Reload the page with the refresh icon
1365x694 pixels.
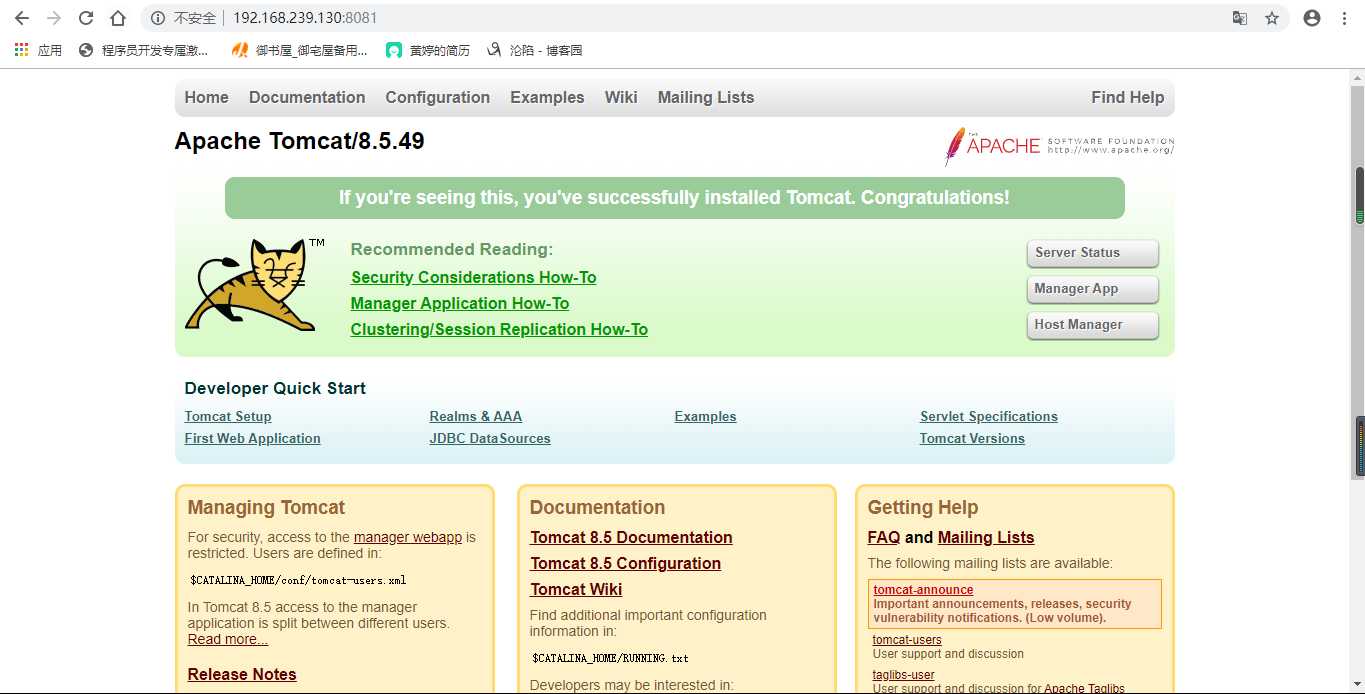tap(86, 18)
